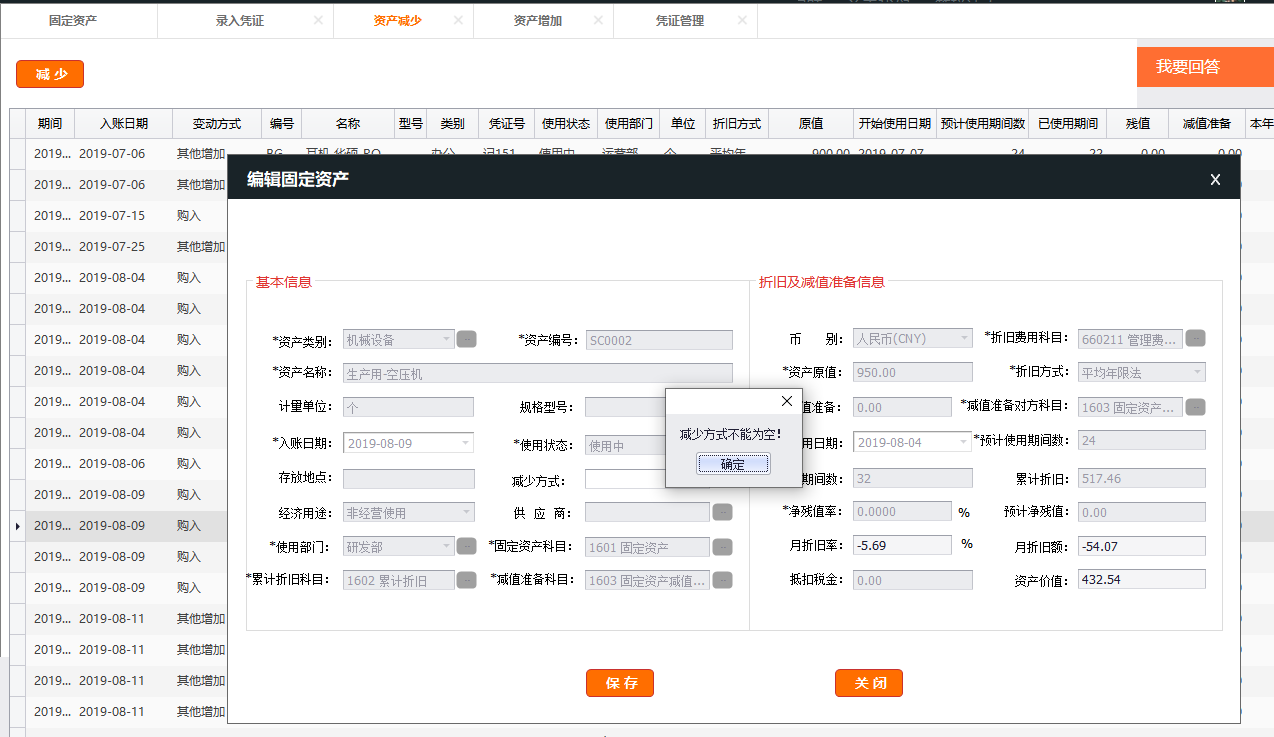Open the 经济用途 dropdown
Viewport: 1274px width, 737px height.
(465, 513)
